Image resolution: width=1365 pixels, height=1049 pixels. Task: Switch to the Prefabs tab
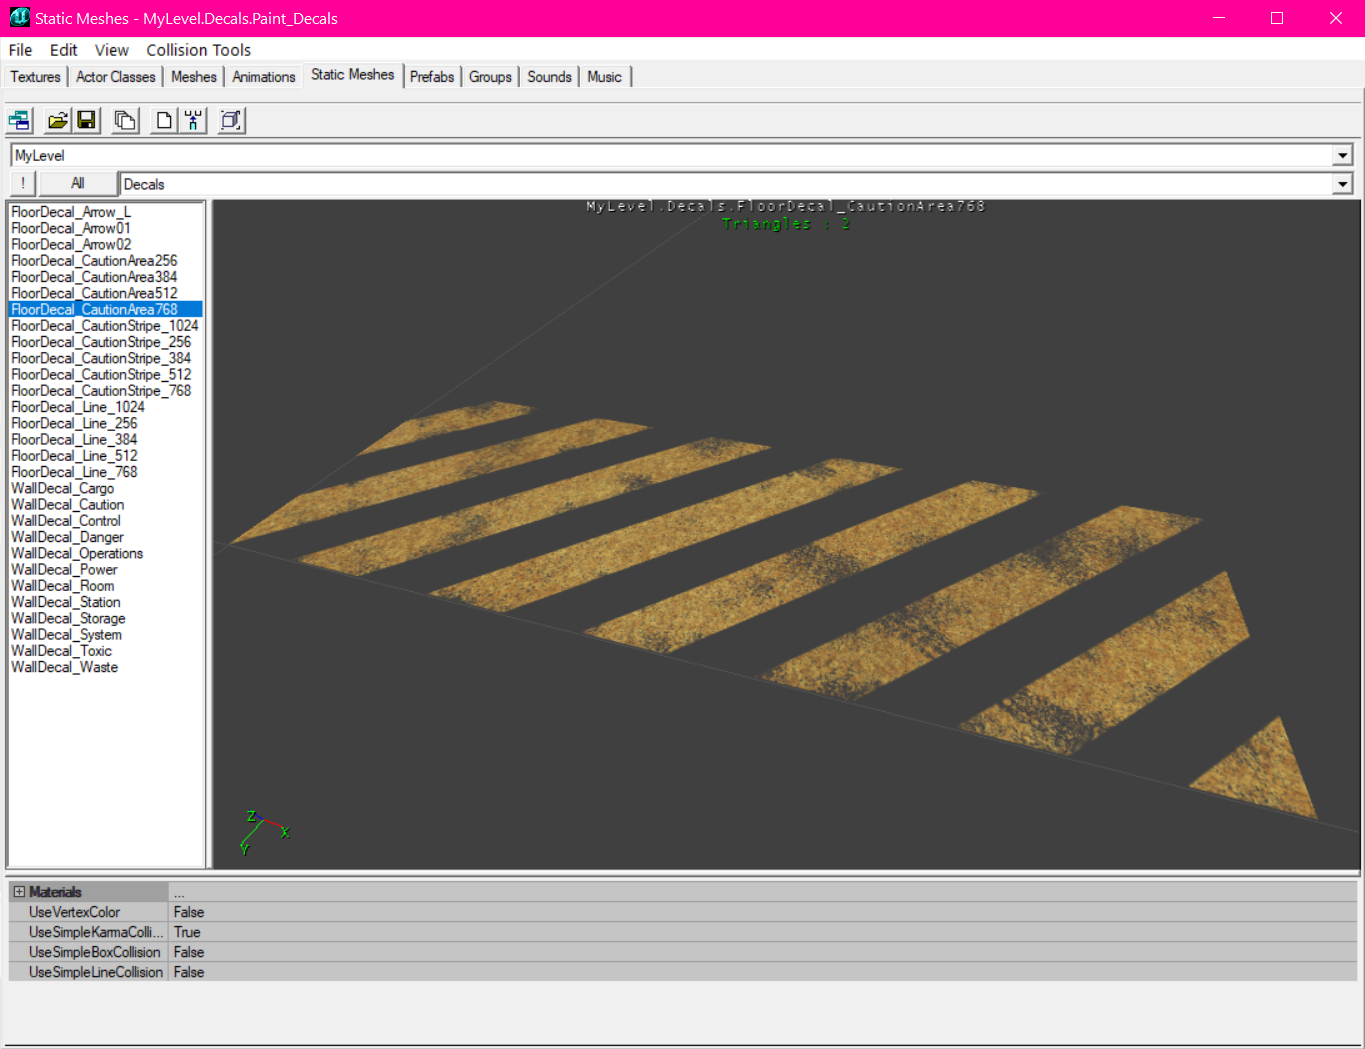(x=432, y=77)
